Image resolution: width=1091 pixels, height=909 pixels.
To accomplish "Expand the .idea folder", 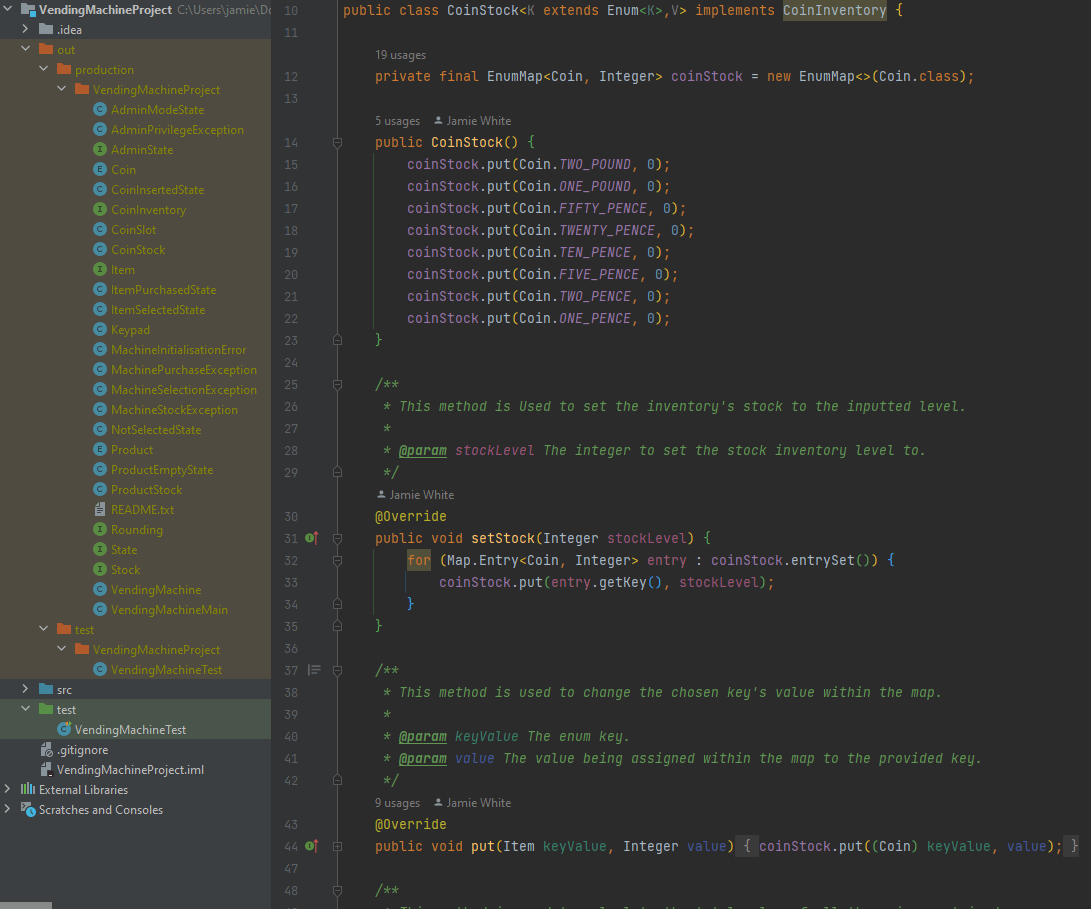I will tap(25, 29).
